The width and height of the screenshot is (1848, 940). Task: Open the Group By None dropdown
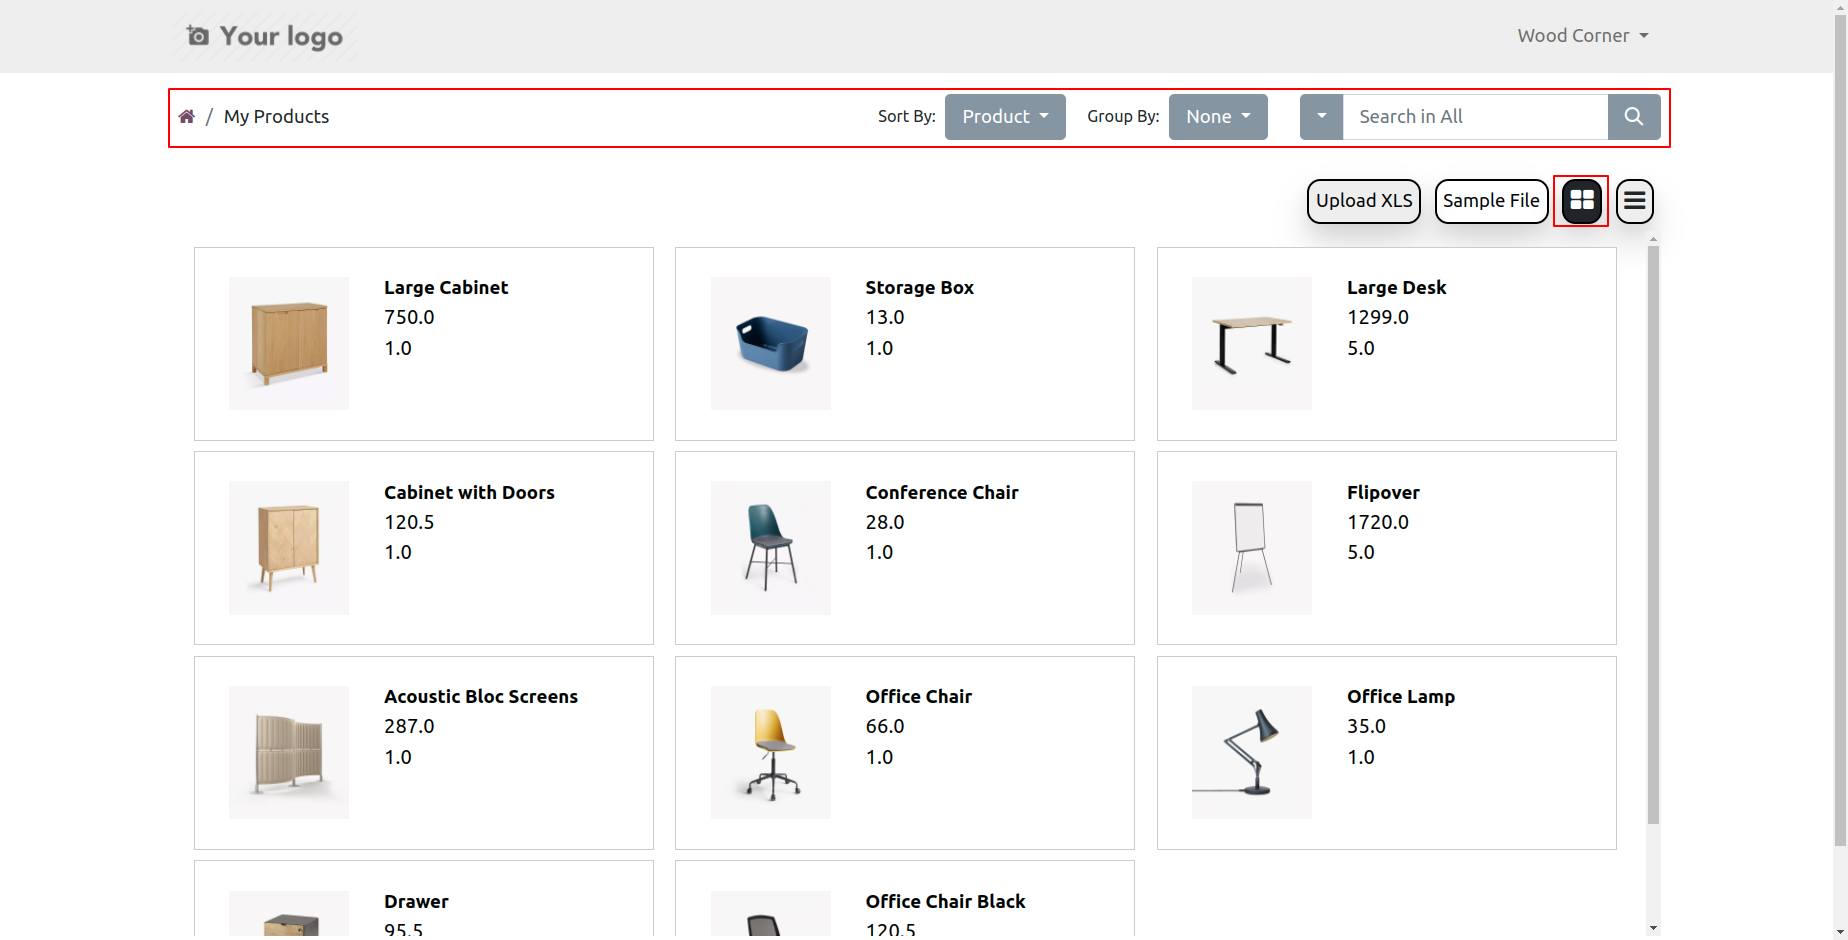coord(1218,117)
